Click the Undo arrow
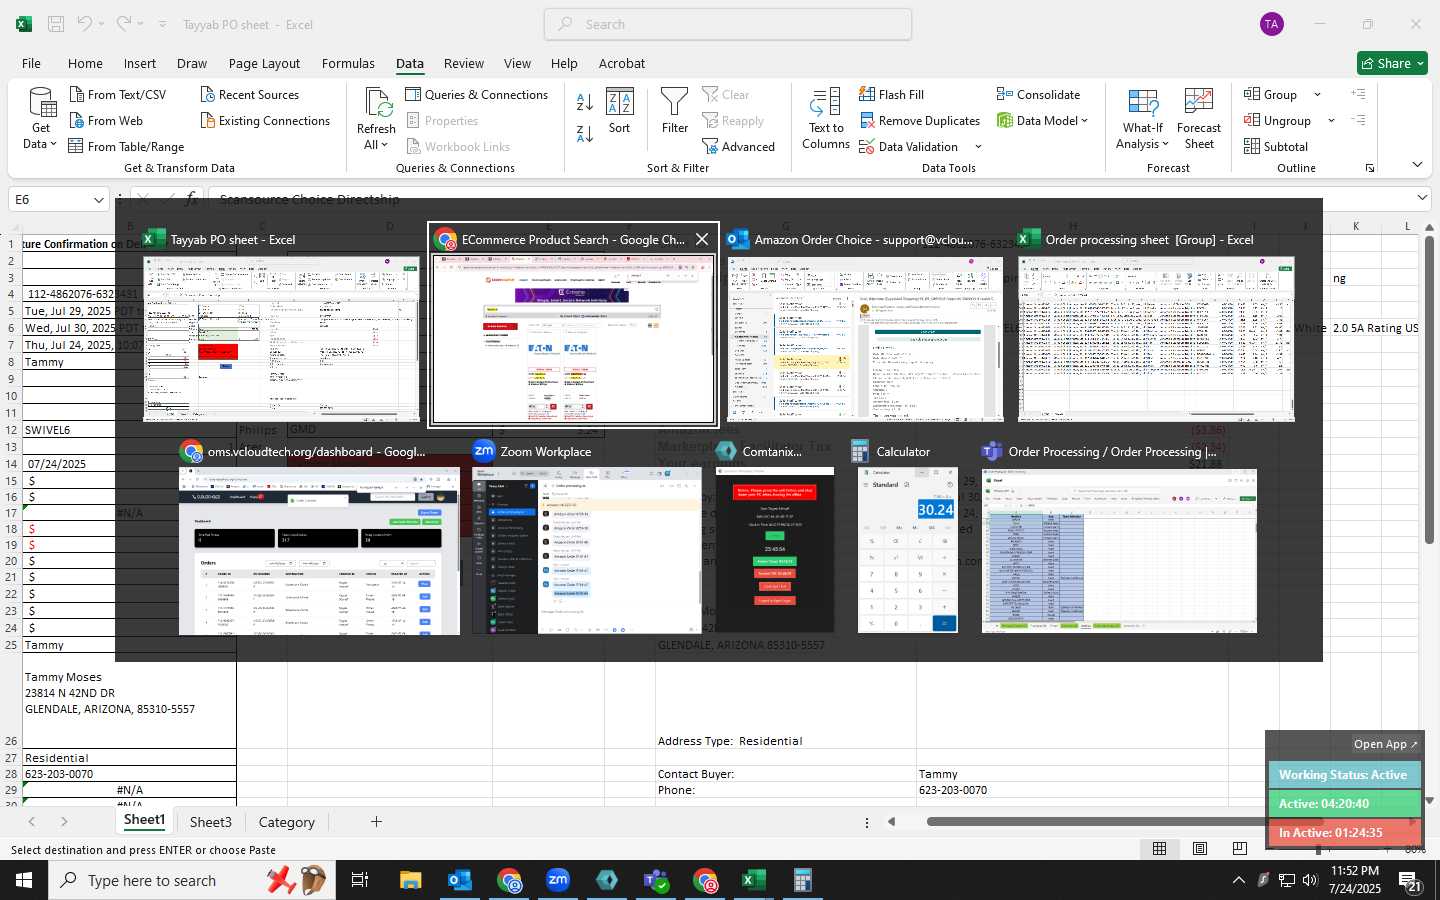The image size is (1440, 900). [x=84, y=23]
